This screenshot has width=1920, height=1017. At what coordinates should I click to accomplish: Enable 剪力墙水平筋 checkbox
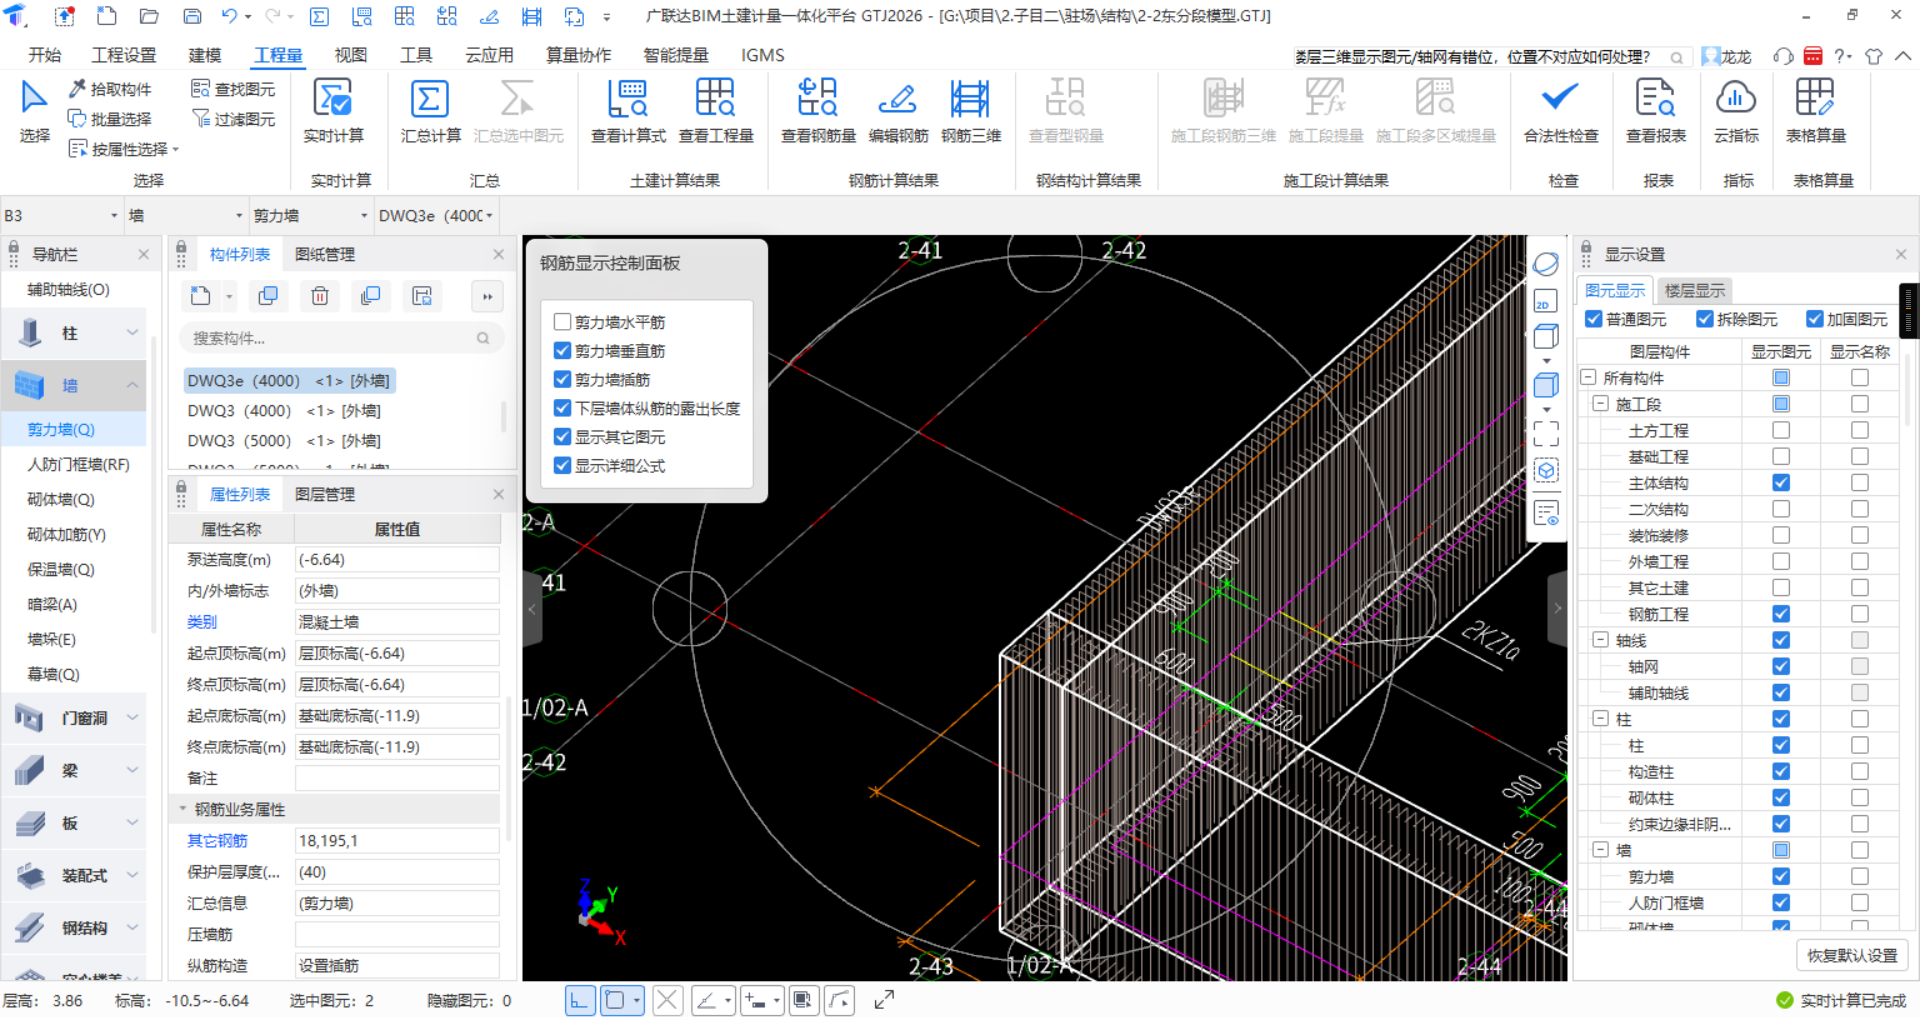coord(562,322)
